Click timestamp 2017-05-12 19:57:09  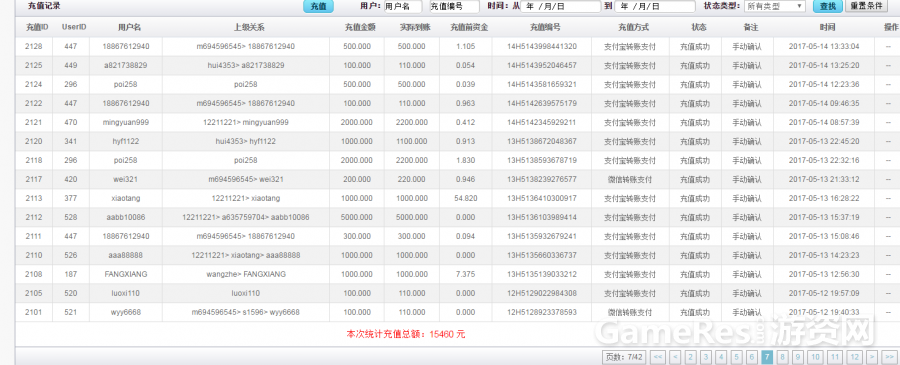pos(824,293)
